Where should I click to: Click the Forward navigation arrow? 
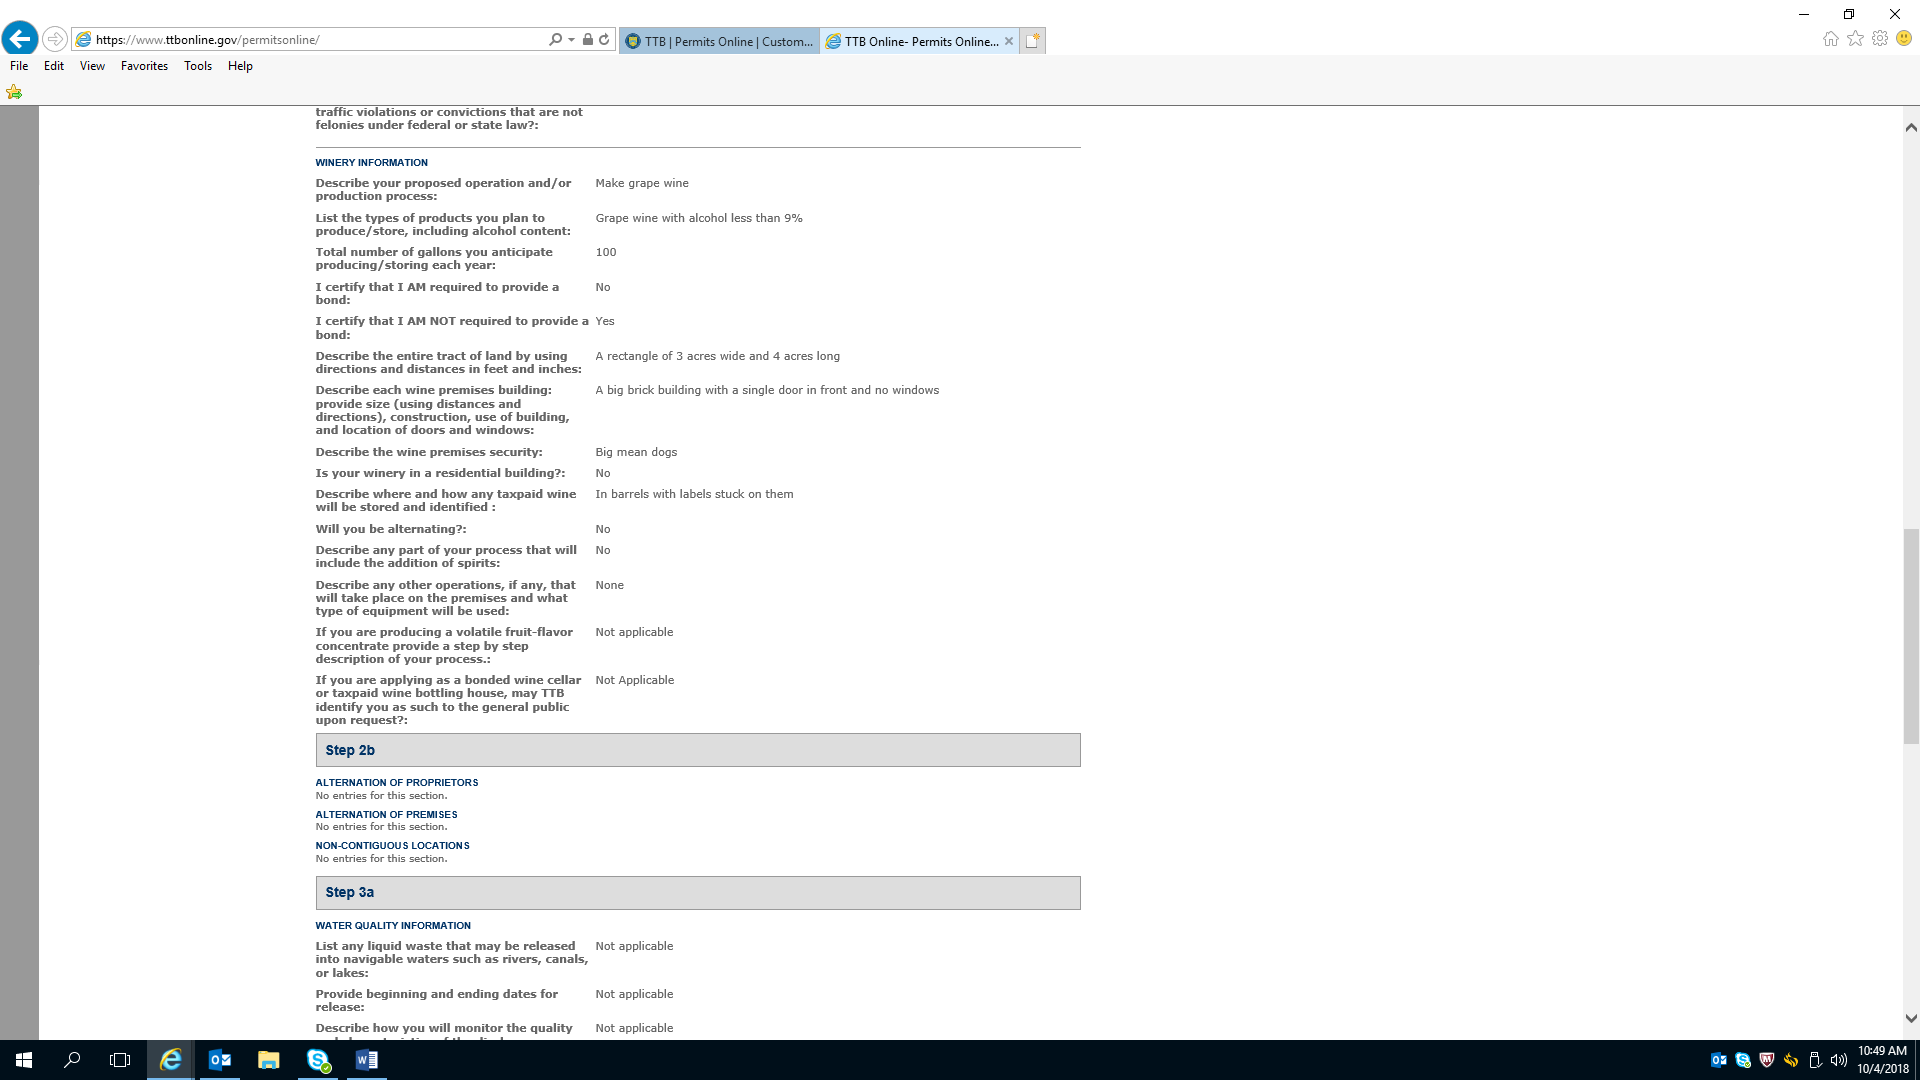55,39
